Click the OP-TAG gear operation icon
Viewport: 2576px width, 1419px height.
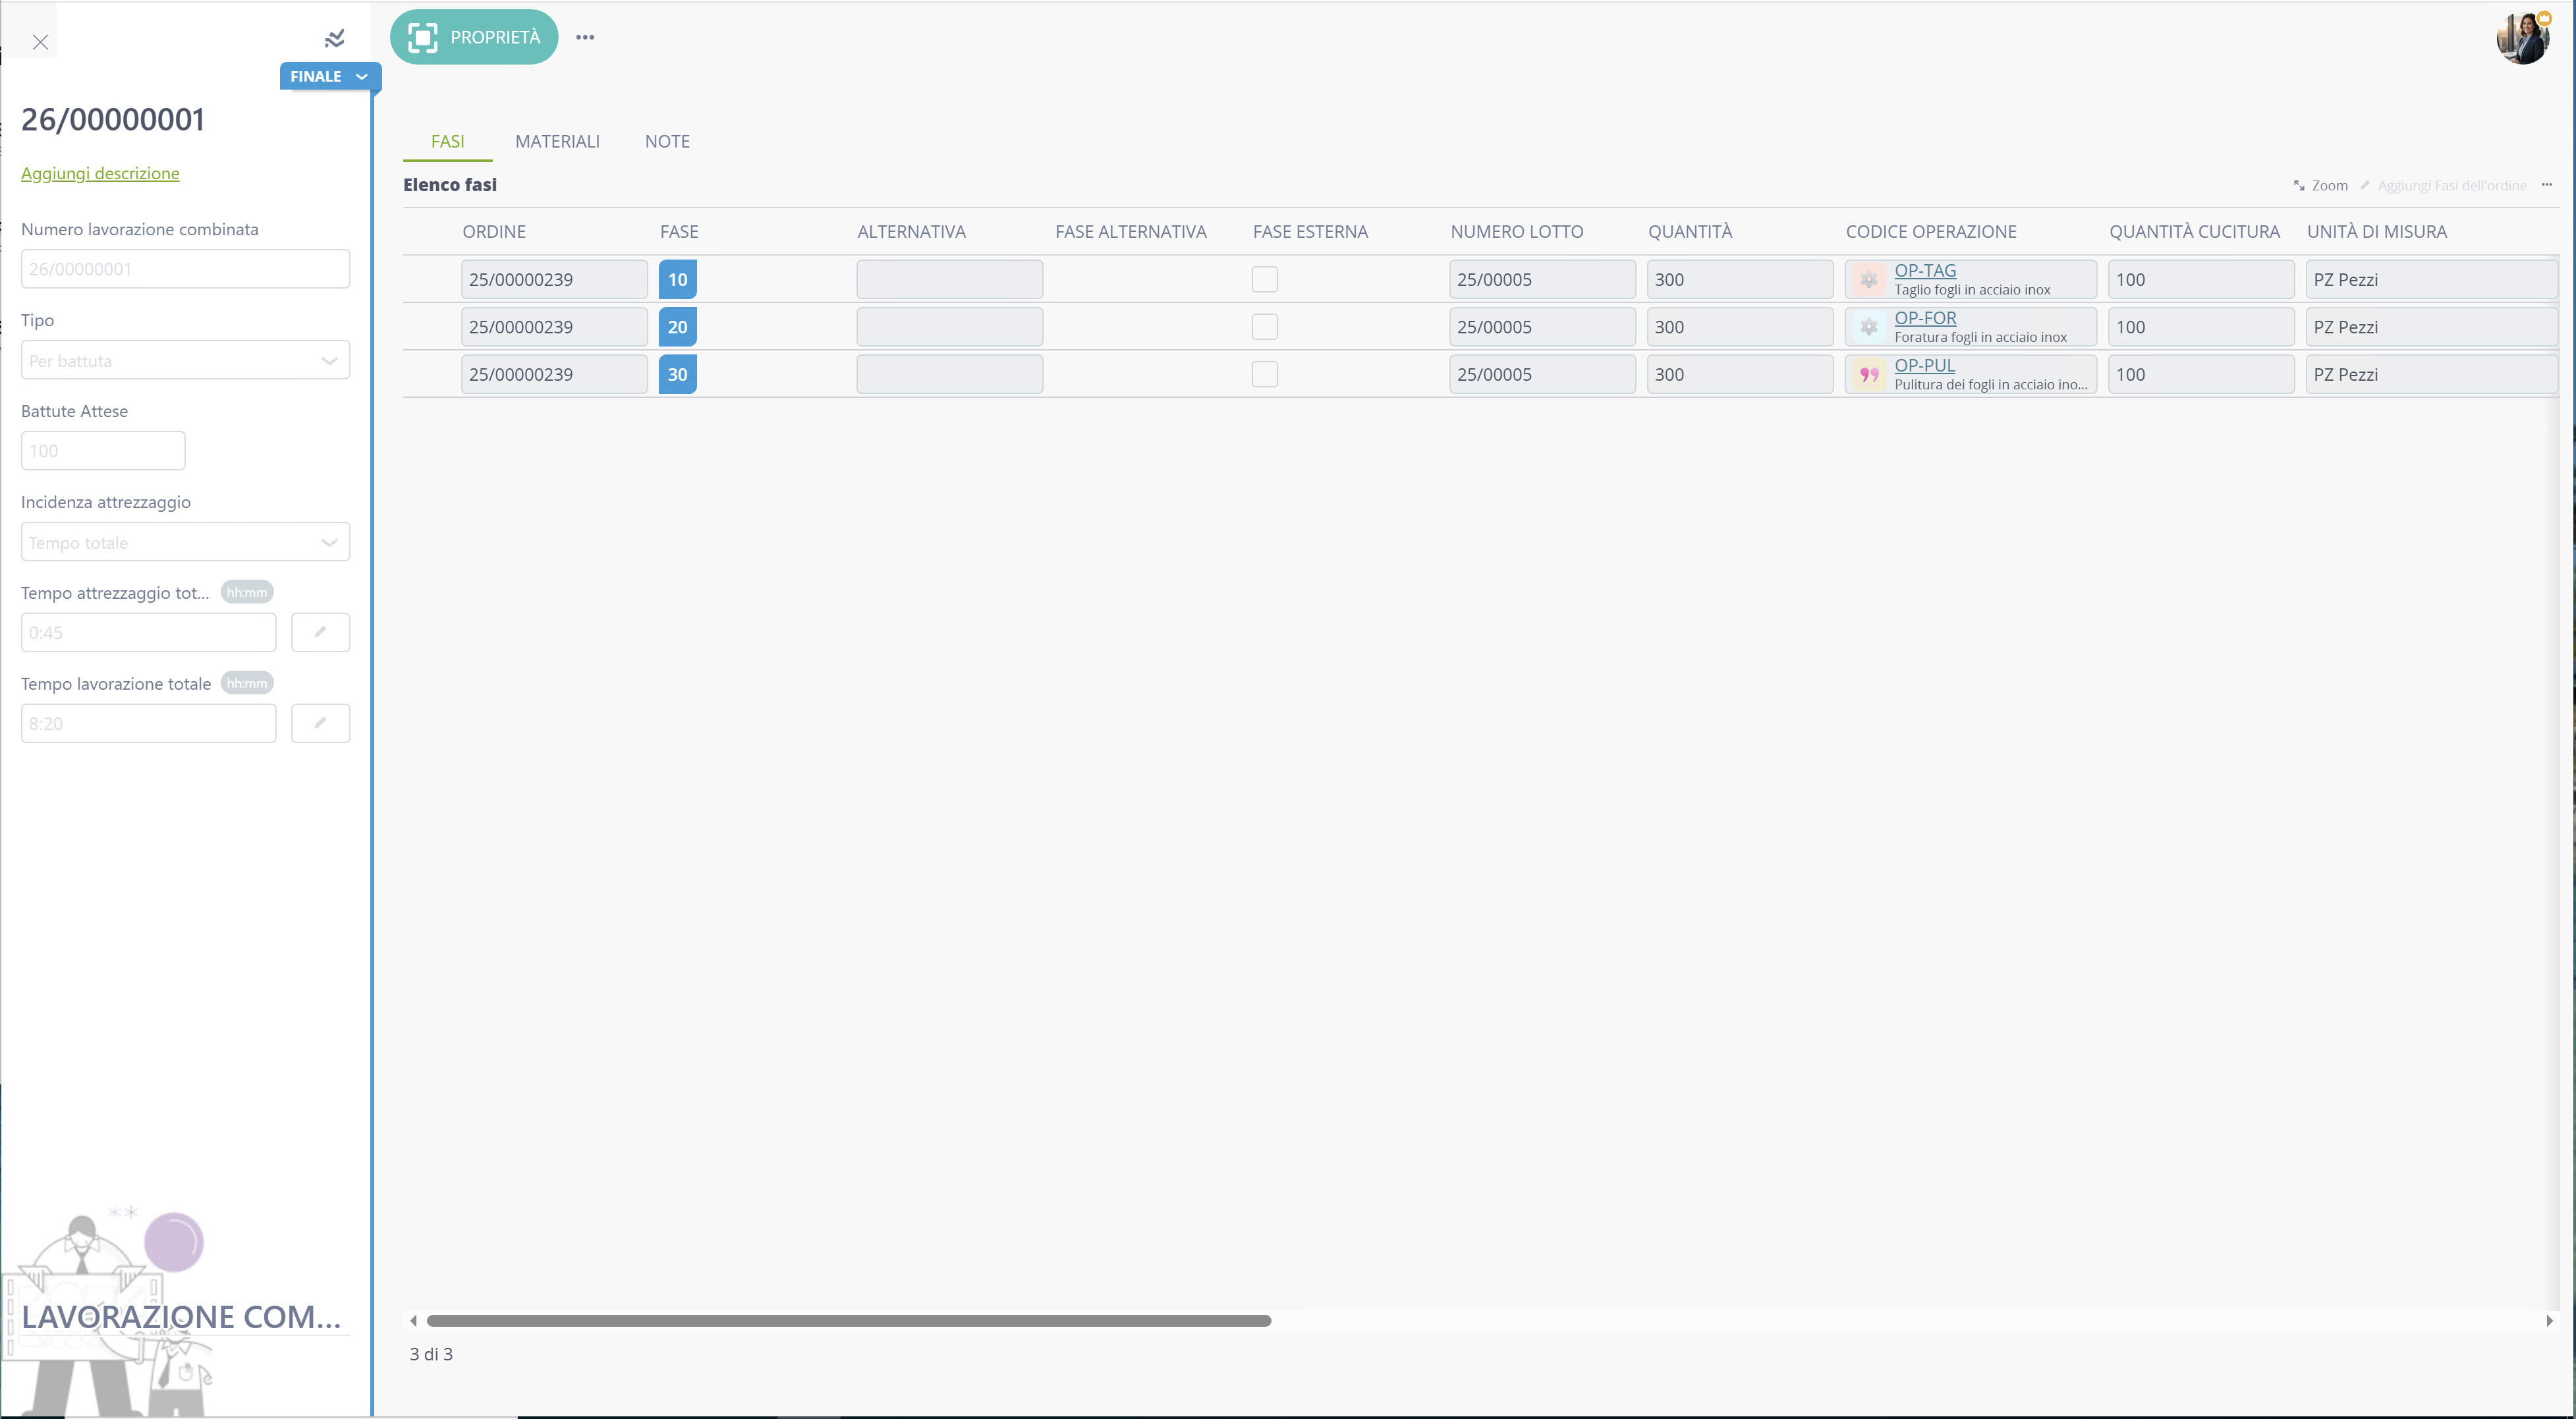[1868, 280]
